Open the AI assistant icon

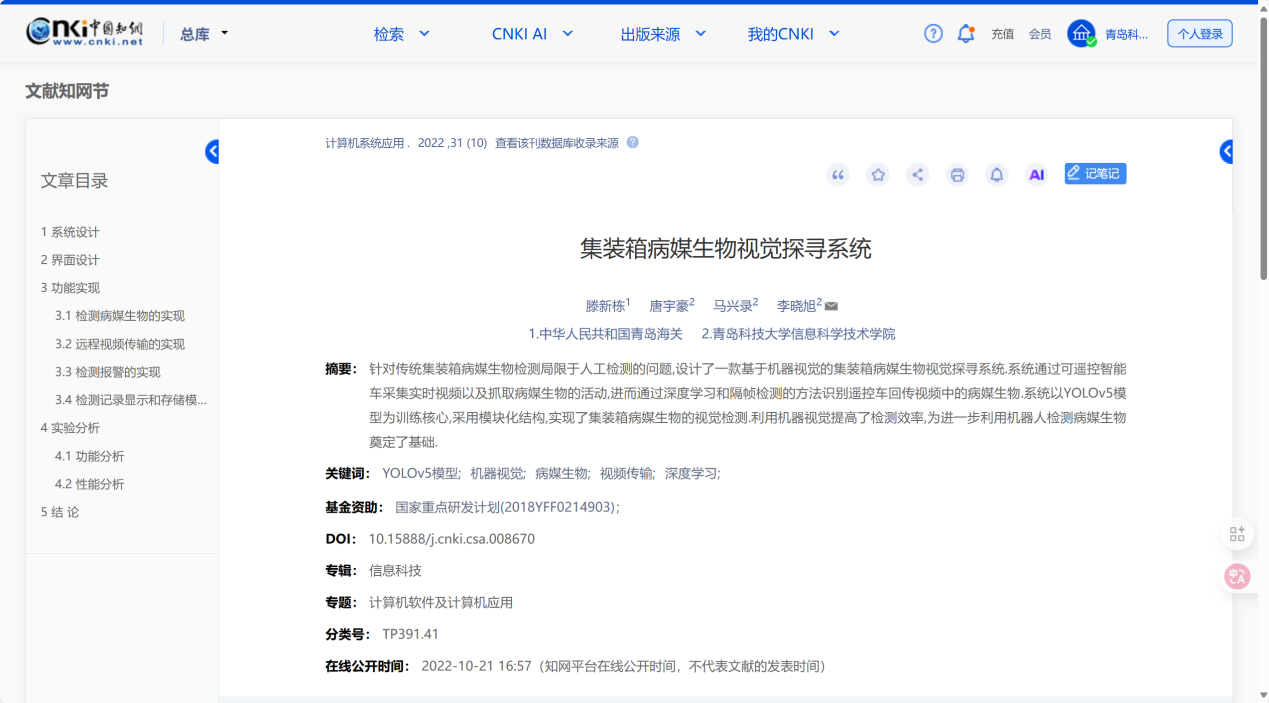[1037, 175]
